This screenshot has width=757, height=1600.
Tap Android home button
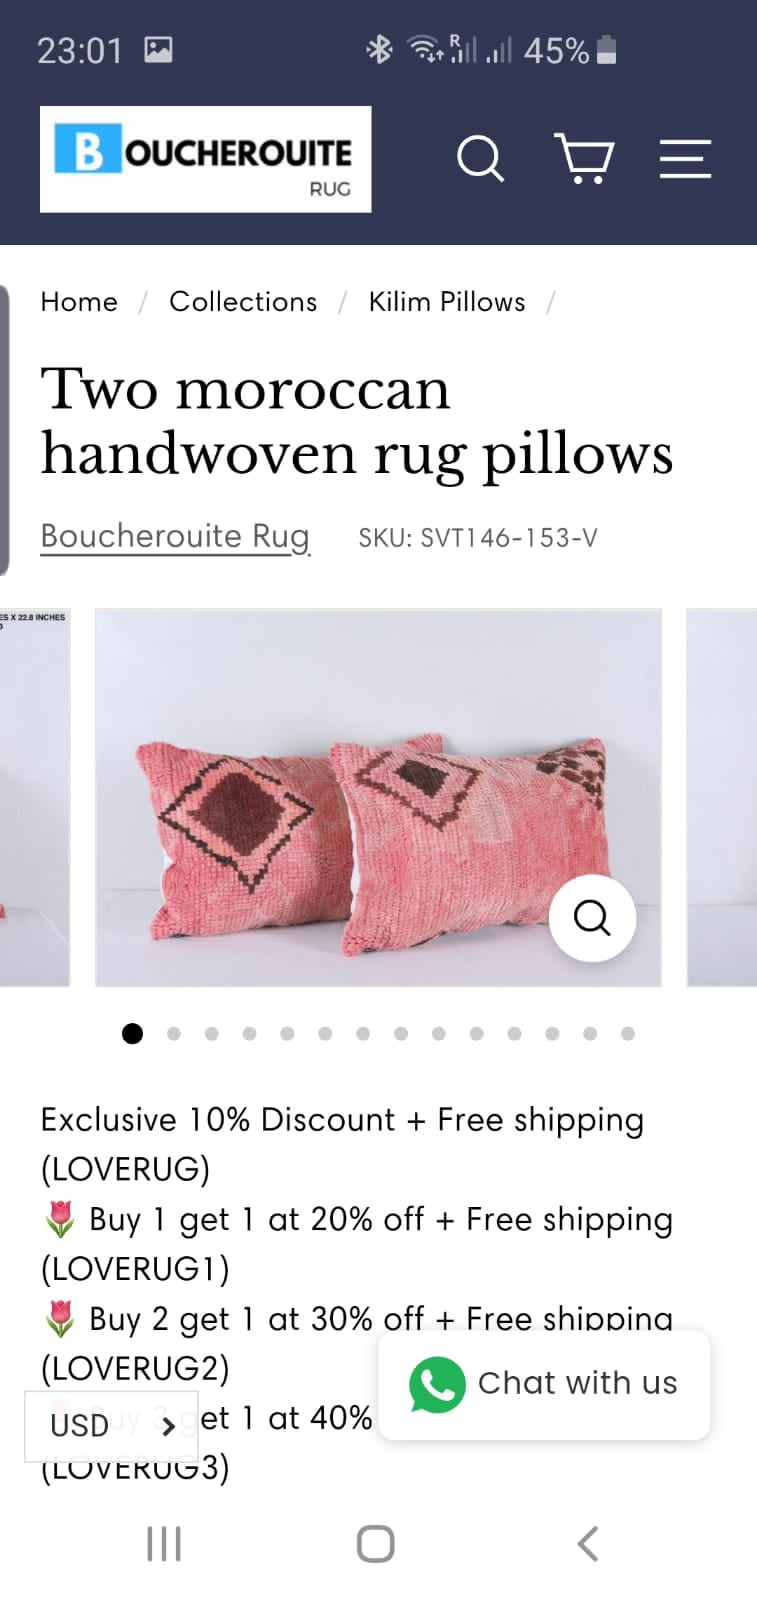tap(376, 1543)
